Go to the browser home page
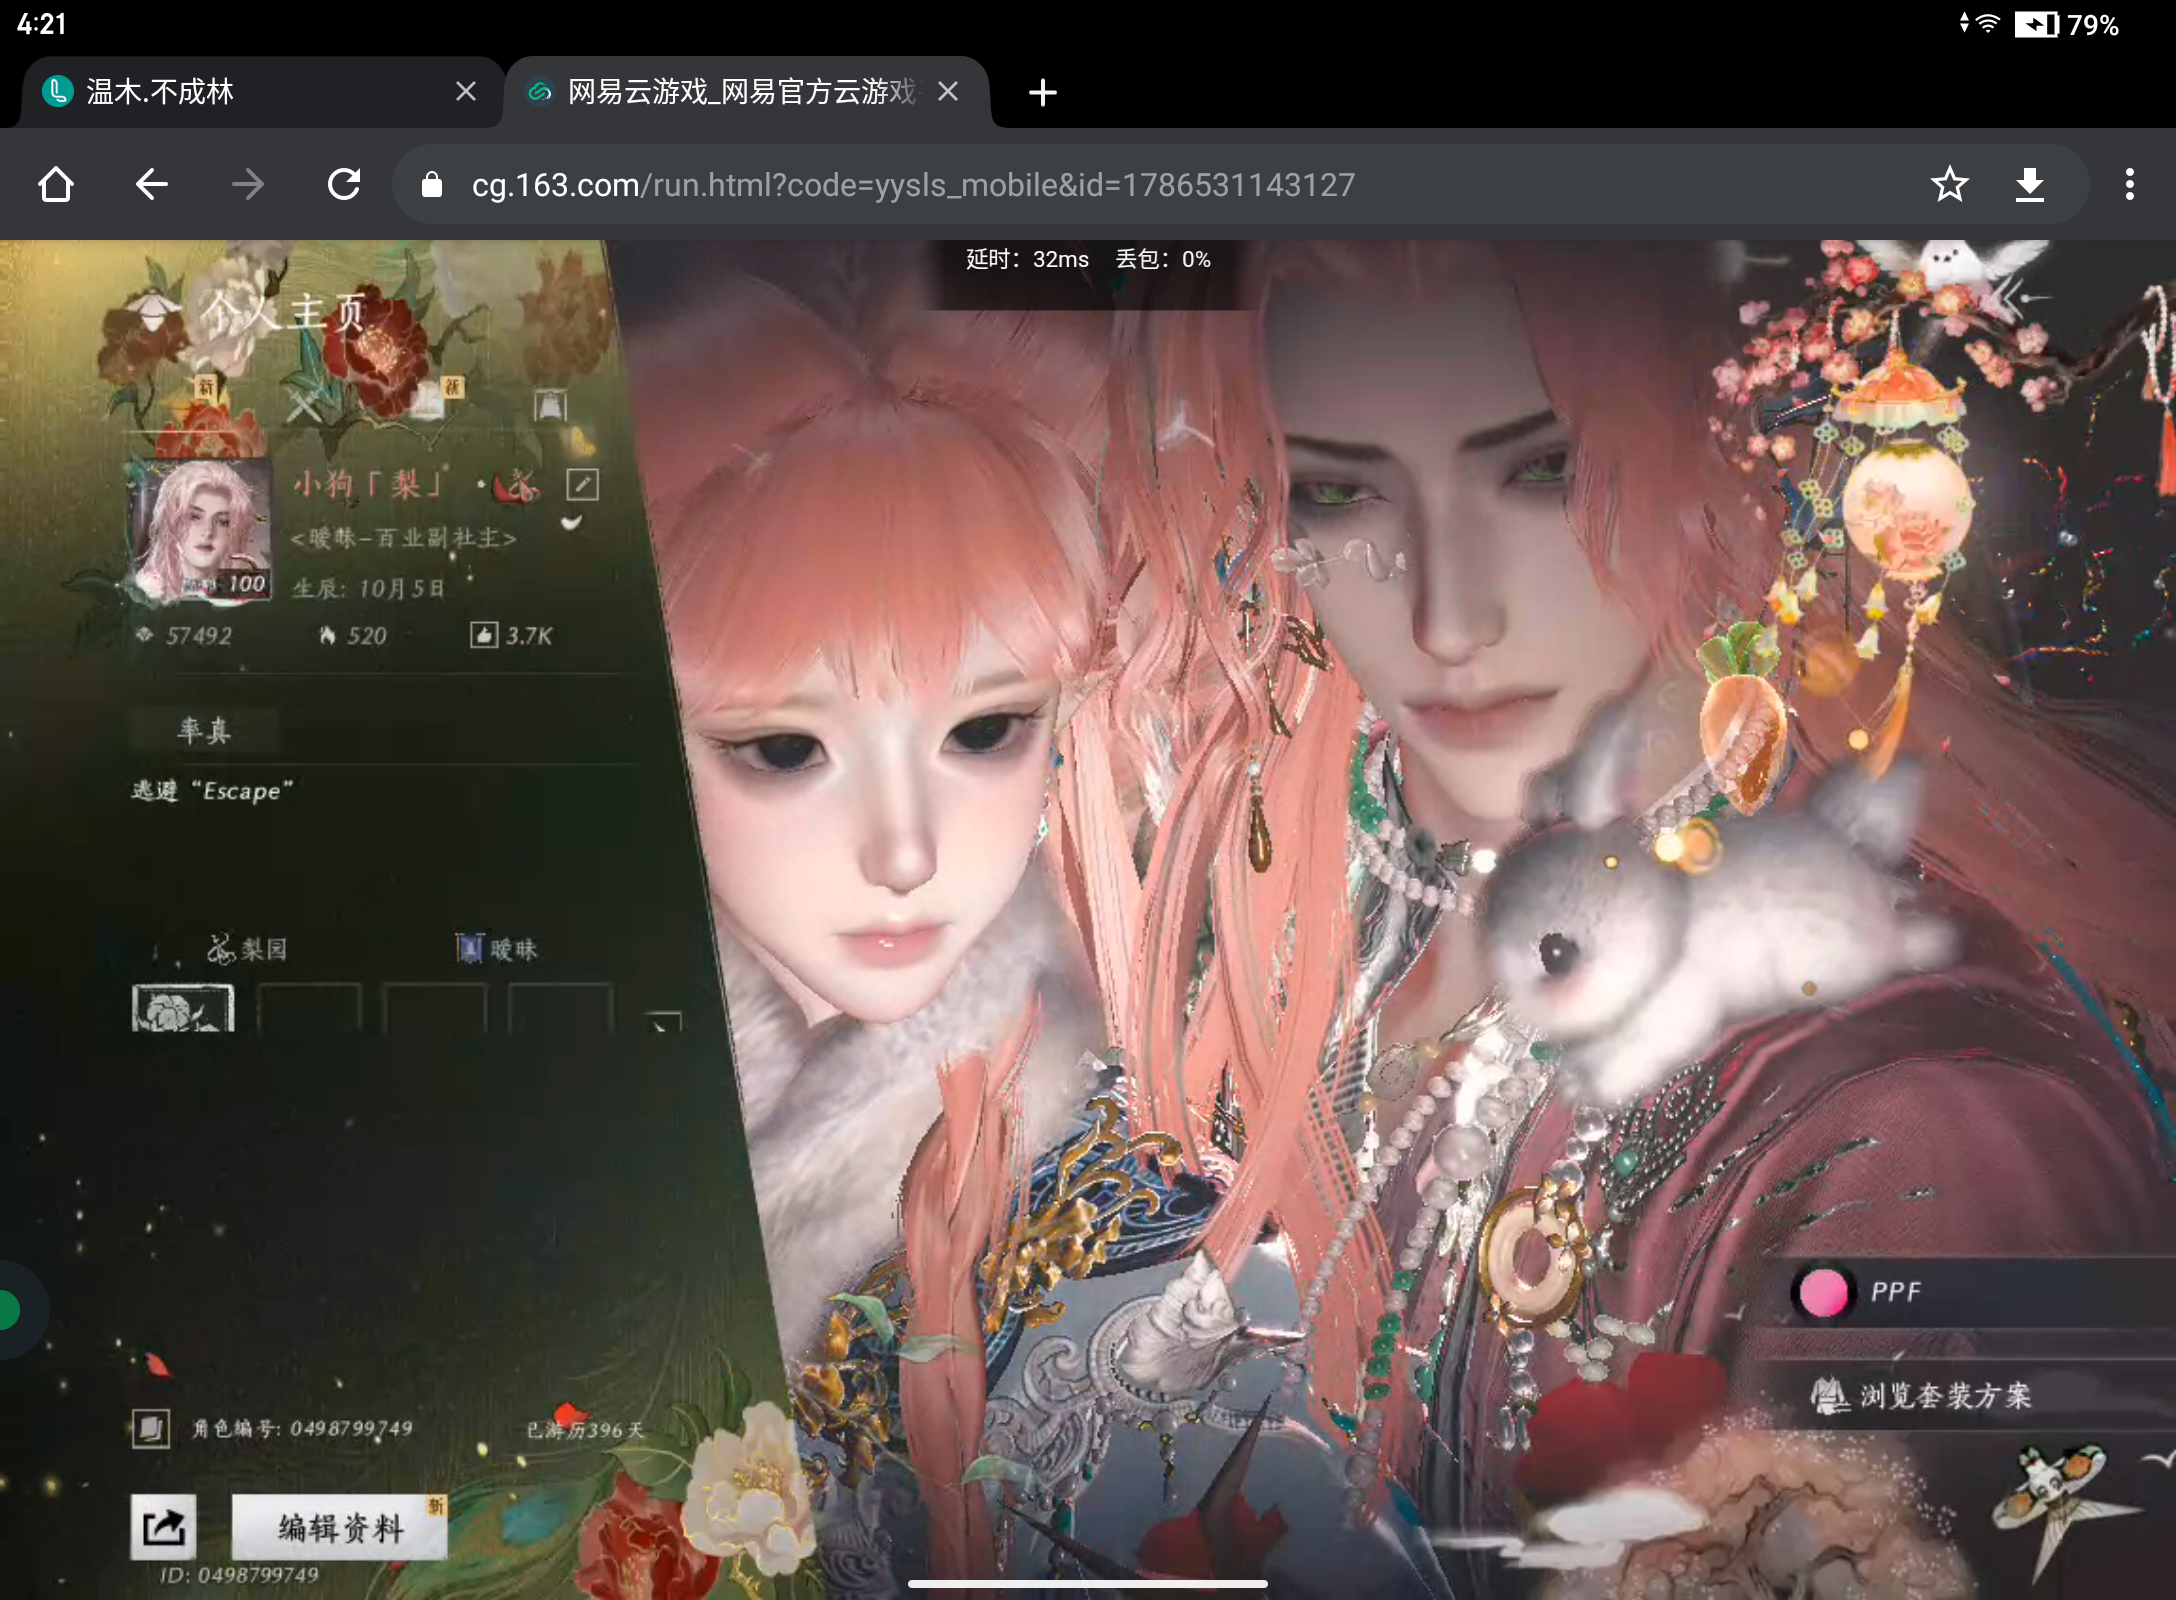 click(56, 185)
